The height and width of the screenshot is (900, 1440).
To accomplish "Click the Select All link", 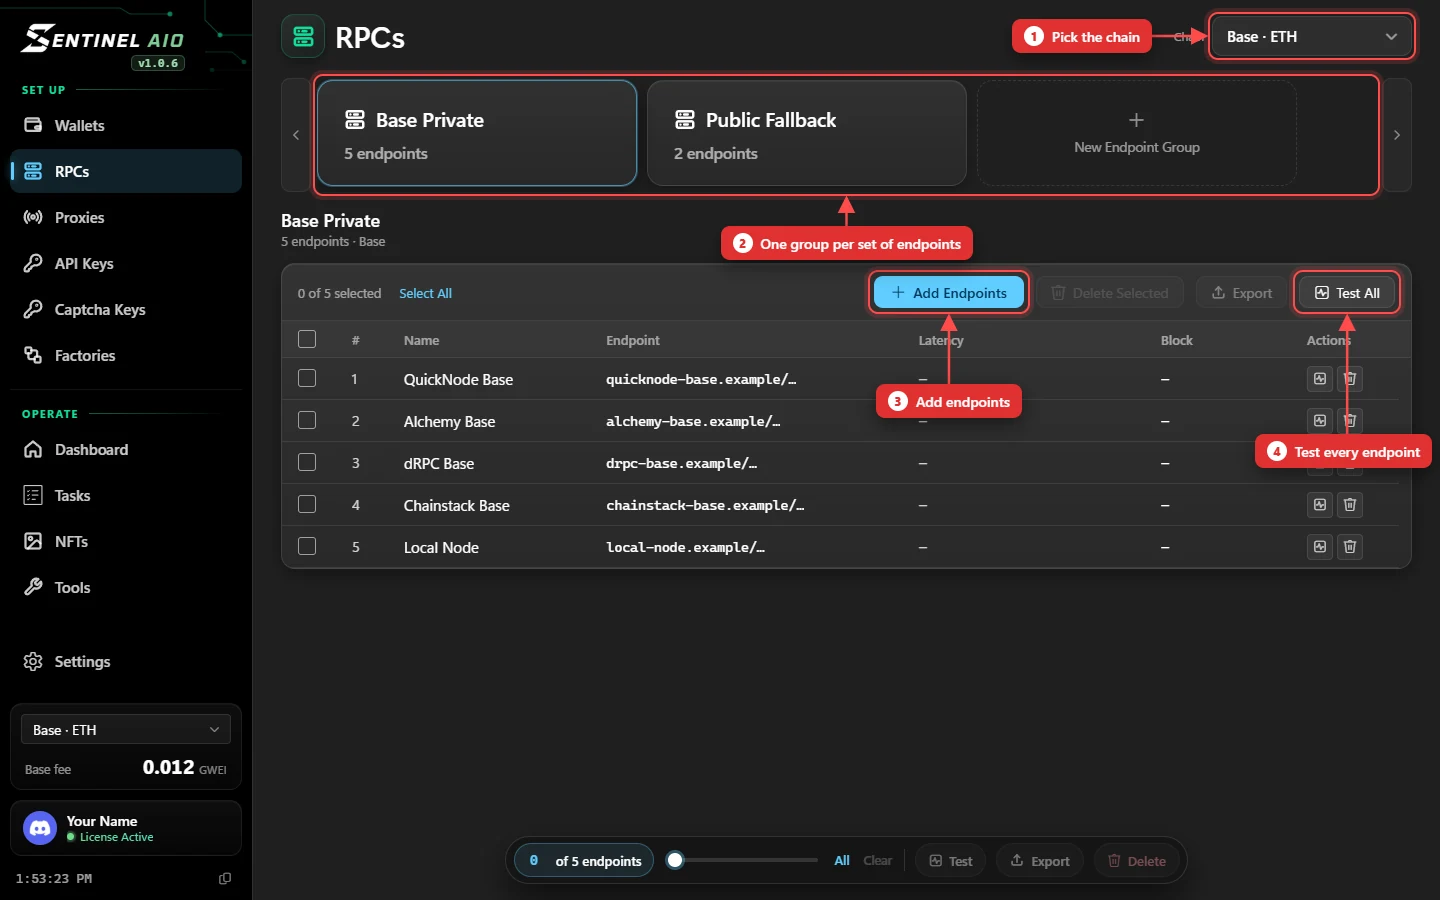I will [x=425, y=293].
